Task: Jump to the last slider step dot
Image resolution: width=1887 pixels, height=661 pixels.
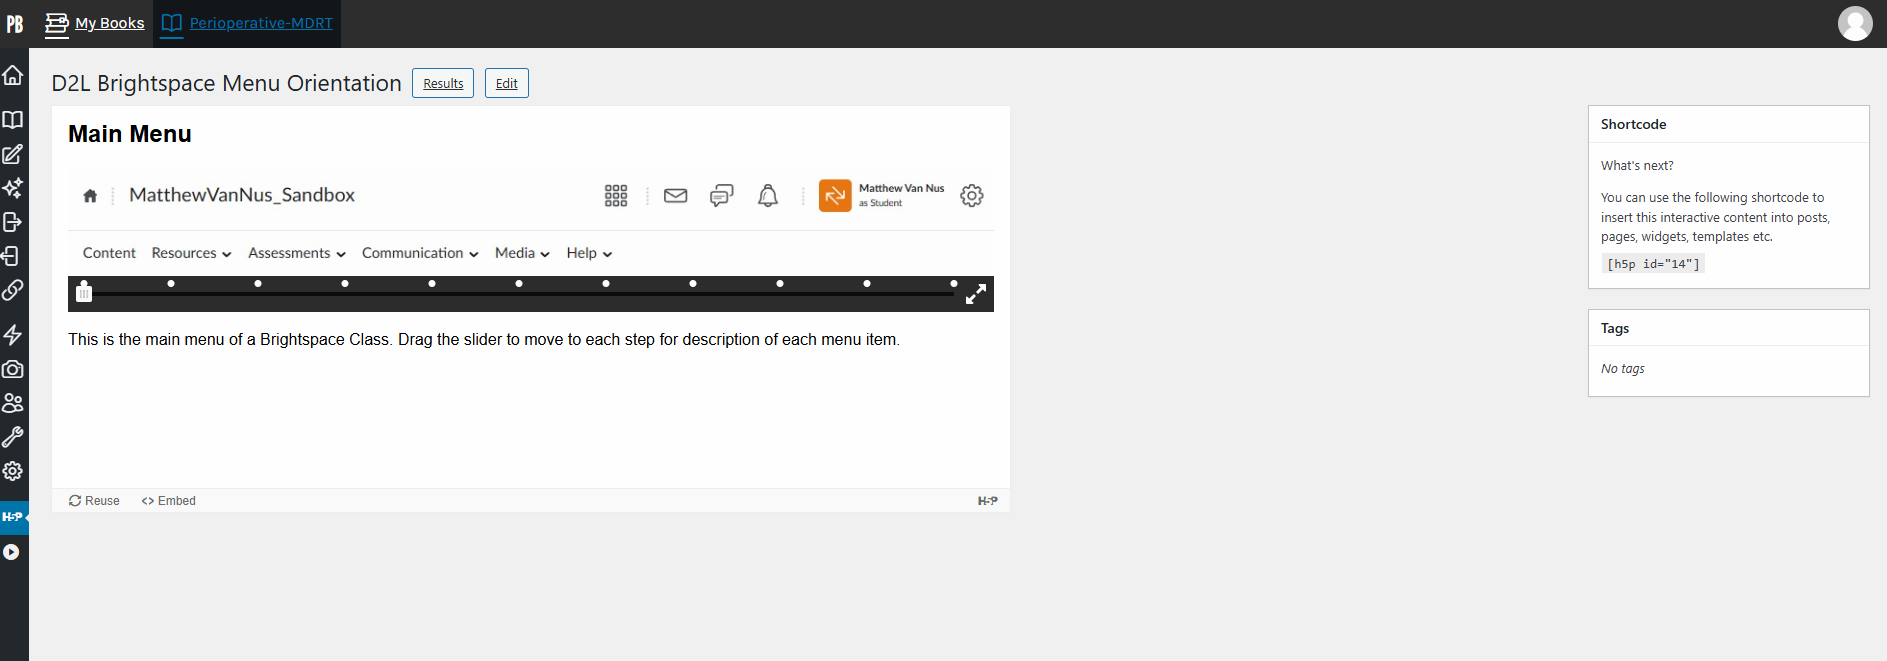Action: (954, 284)
